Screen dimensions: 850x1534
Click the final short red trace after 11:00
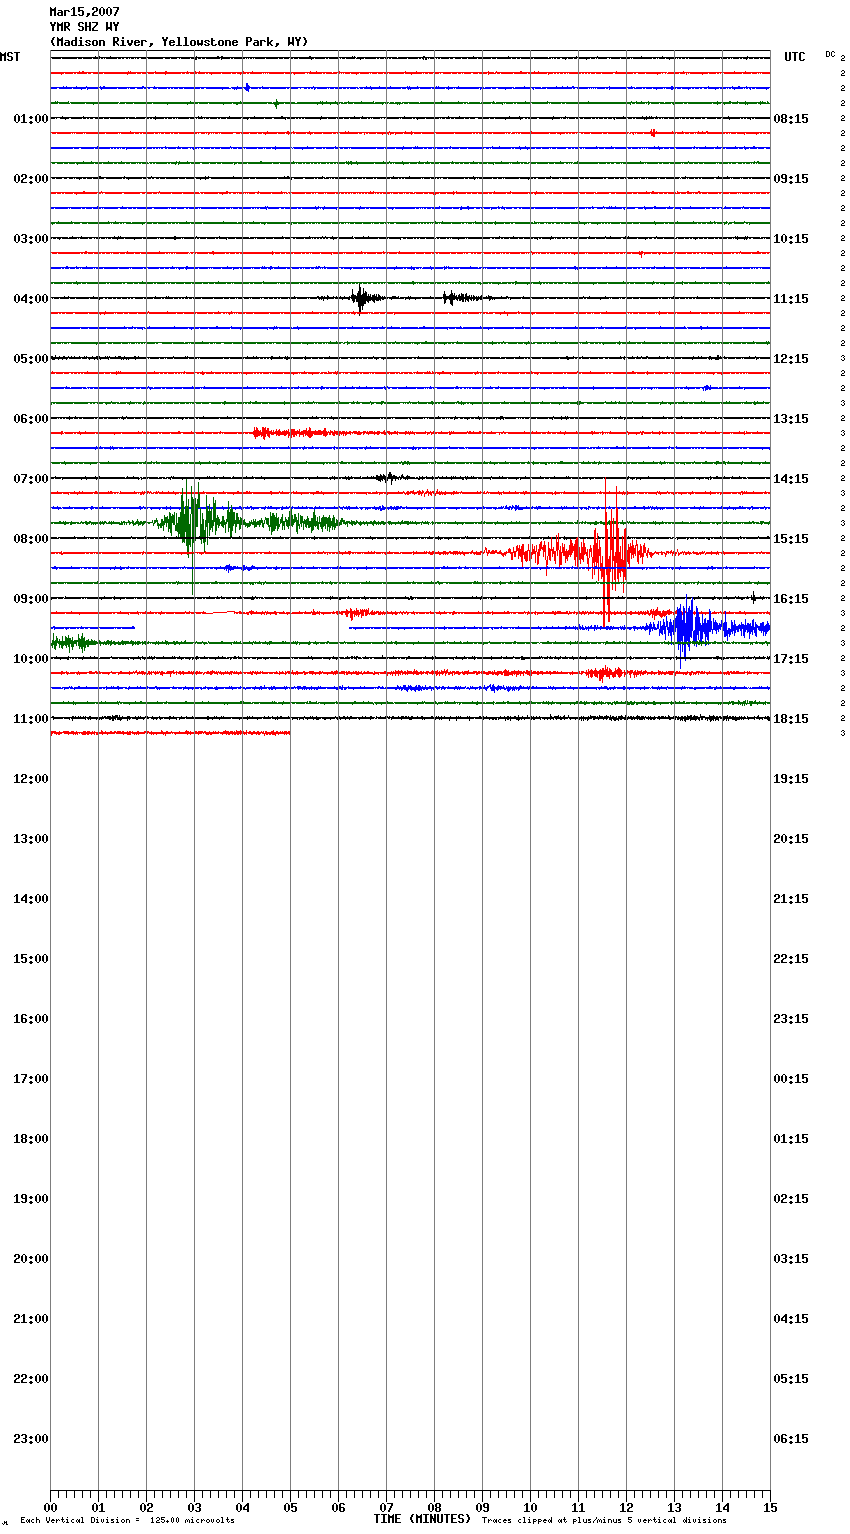click(x=170, y=733)
